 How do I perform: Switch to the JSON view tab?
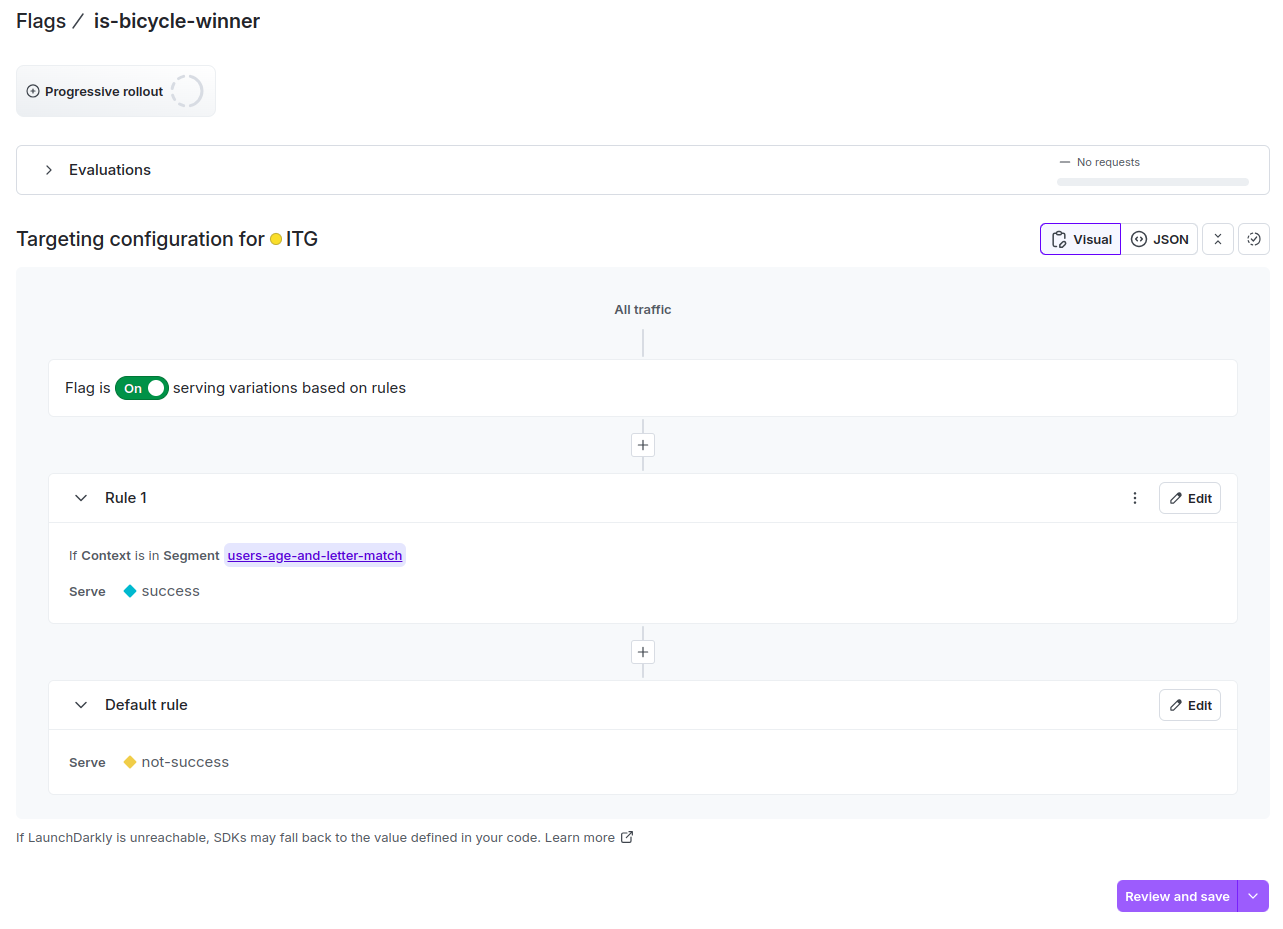[1159, 239]
